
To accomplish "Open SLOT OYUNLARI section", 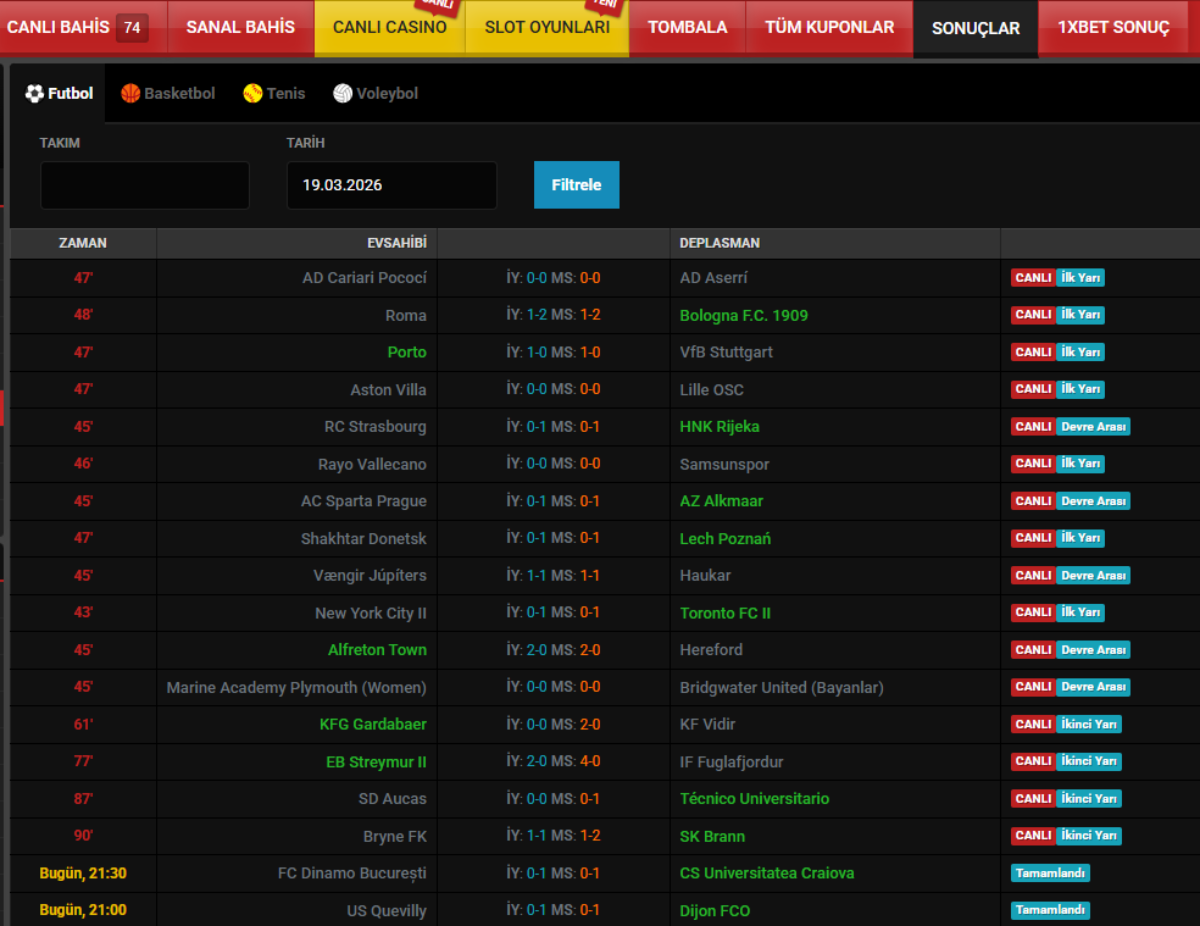I will pyautogui.click(x=547, y=28).
